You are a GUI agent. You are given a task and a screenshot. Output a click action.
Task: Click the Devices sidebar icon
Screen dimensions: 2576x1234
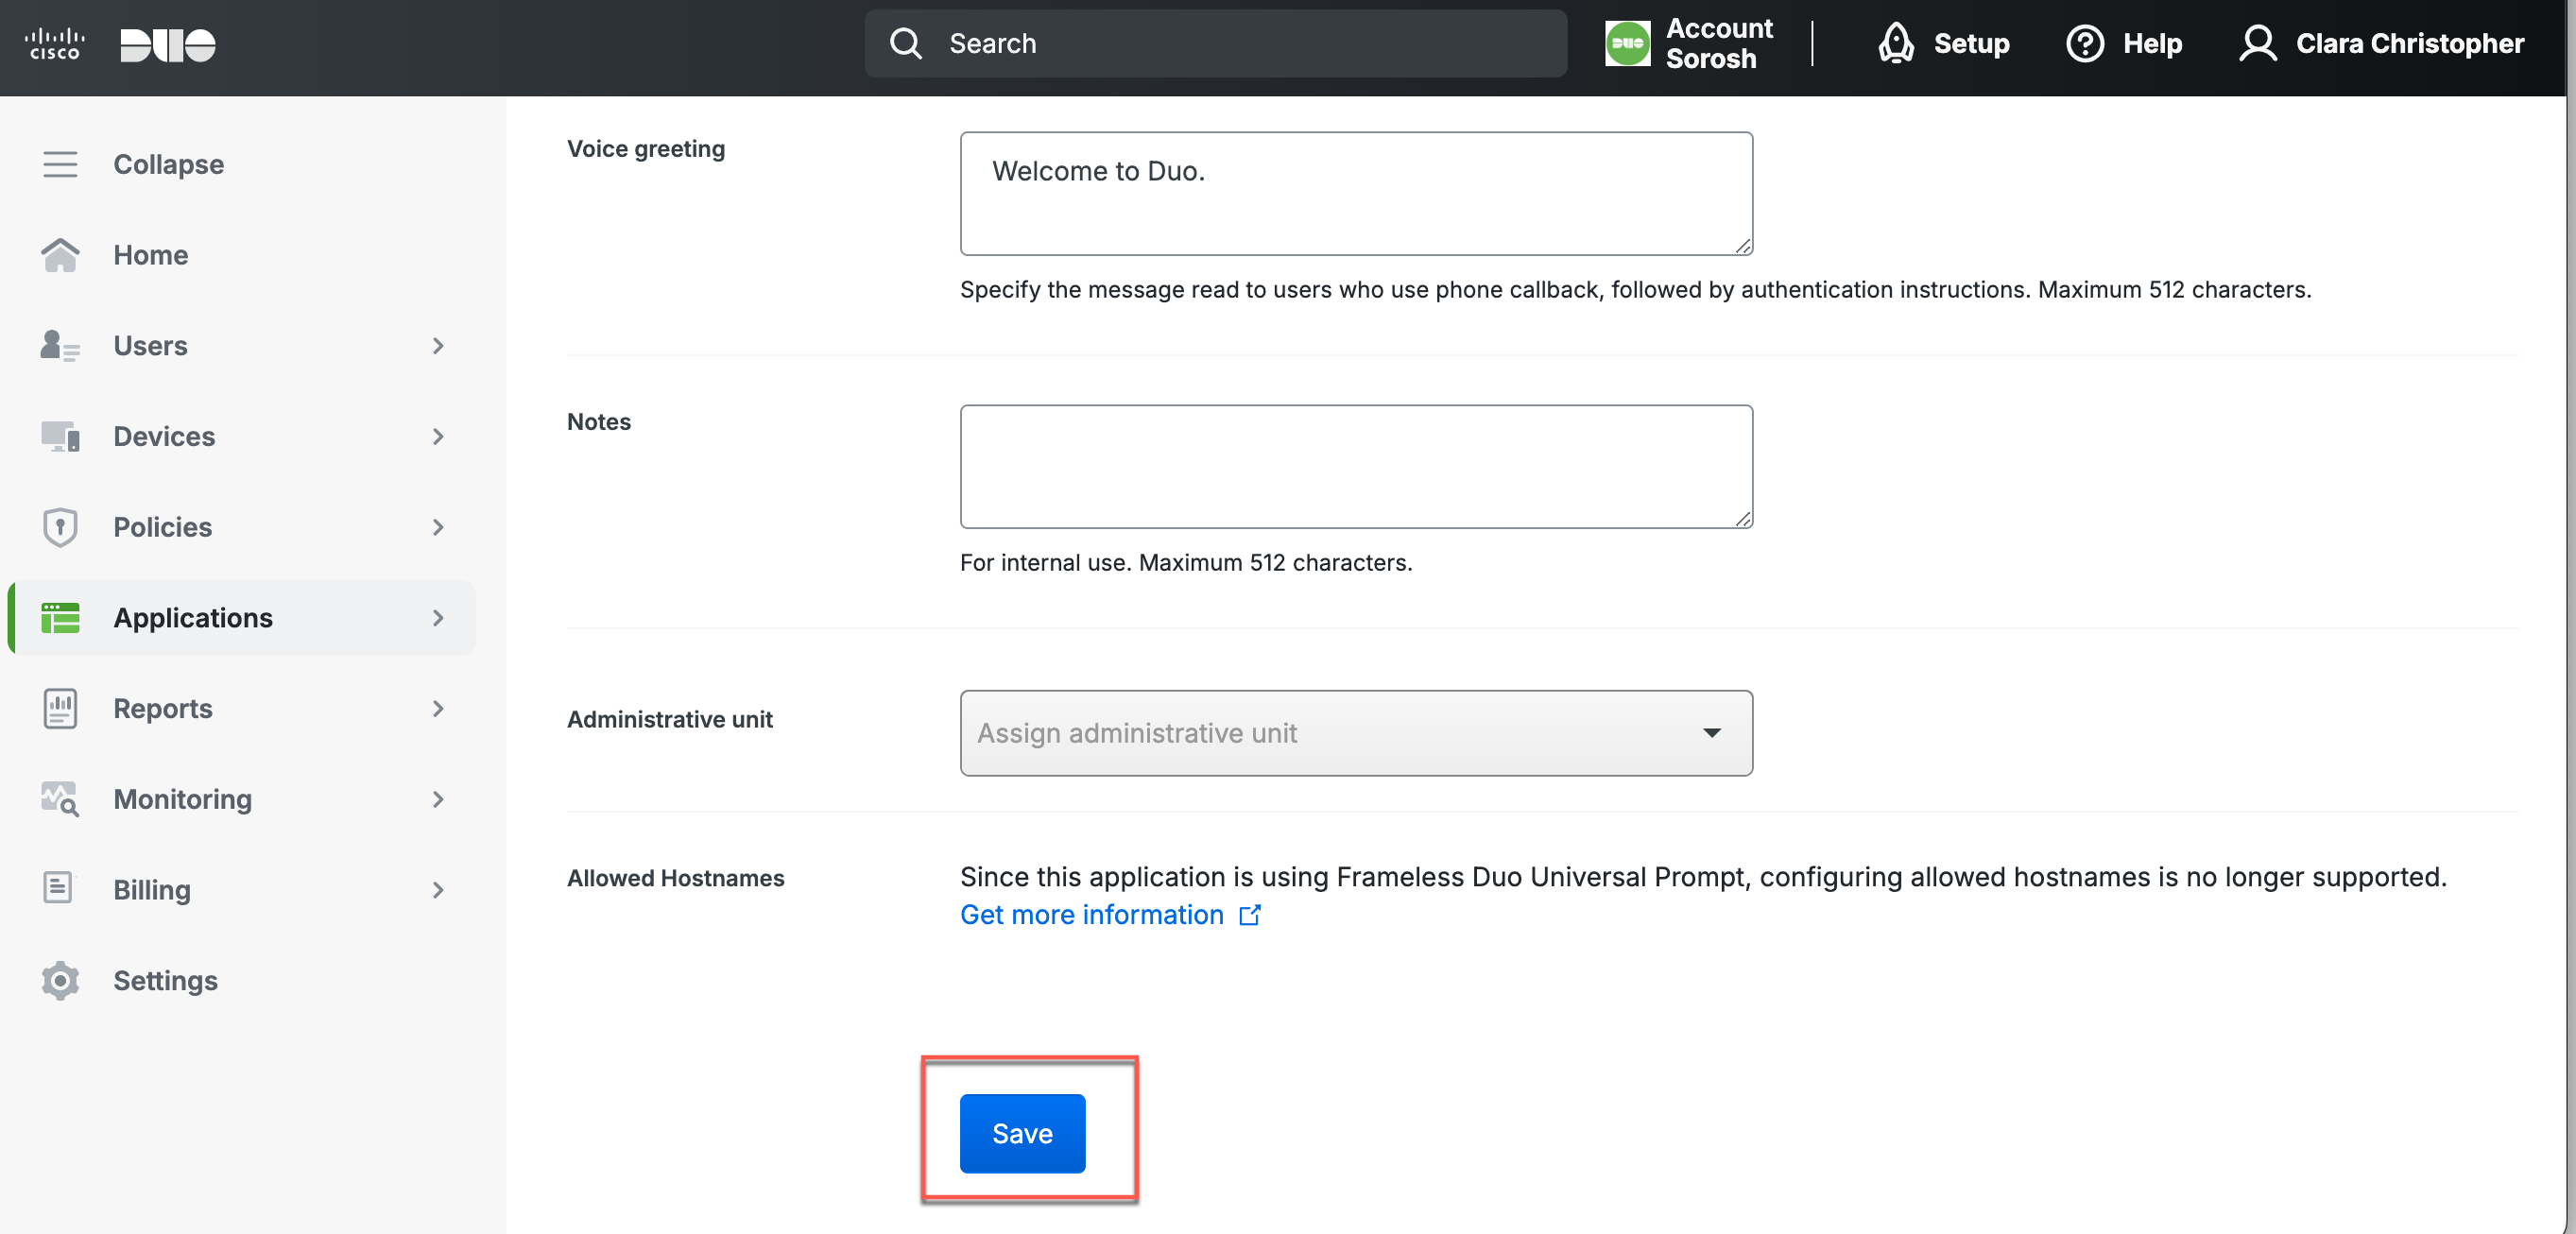tap(60, 436)
